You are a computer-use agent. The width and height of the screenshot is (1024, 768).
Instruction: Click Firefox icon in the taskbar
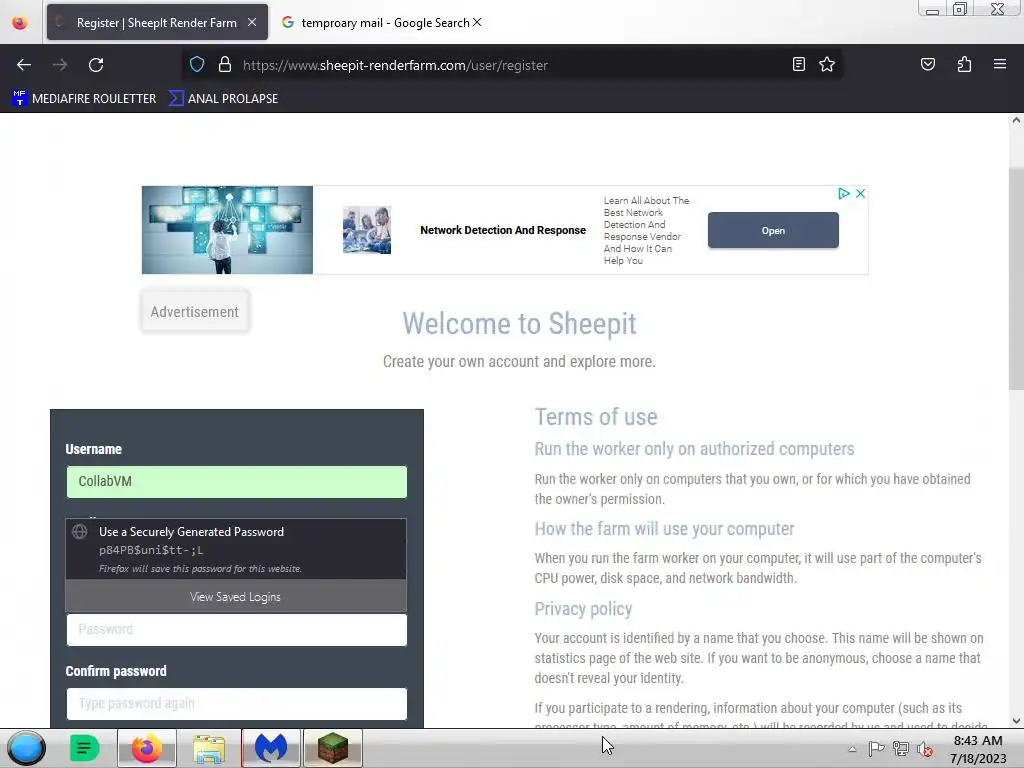pyautogui.click(x=147, y=748)
